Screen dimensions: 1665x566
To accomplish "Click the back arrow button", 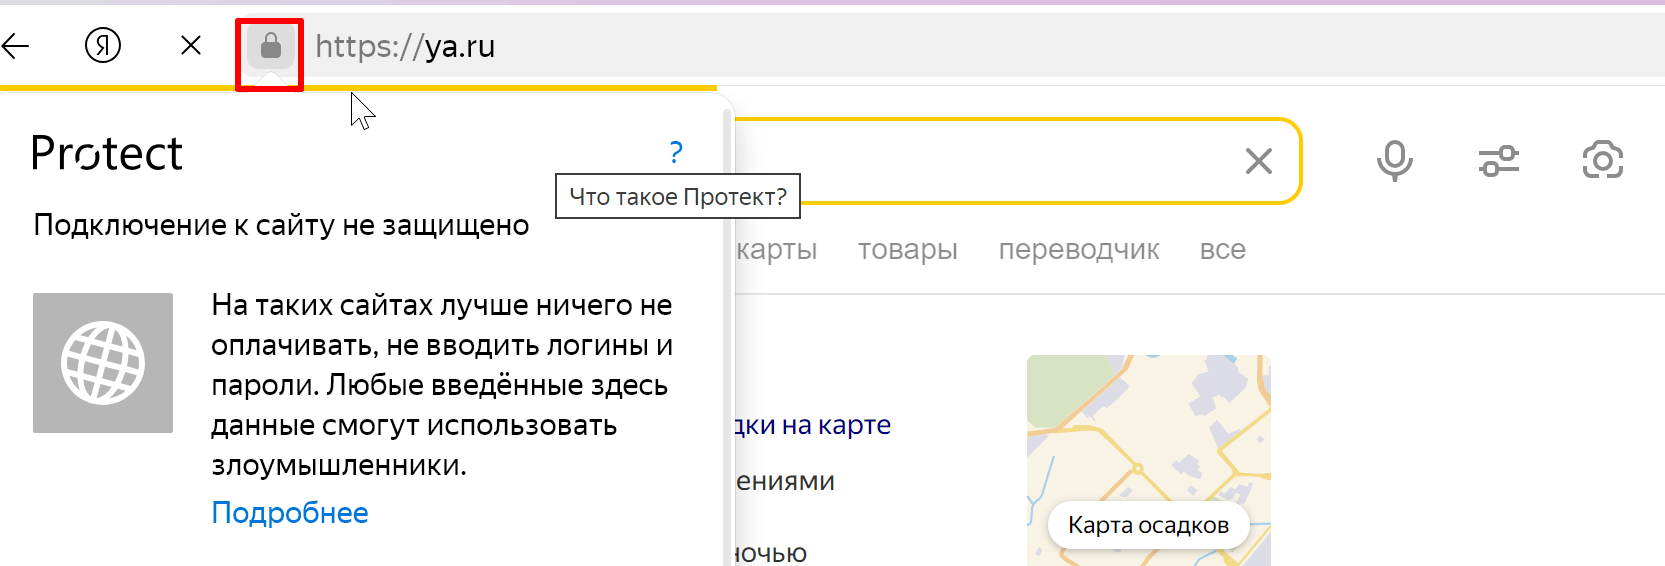I will [15, 45].
